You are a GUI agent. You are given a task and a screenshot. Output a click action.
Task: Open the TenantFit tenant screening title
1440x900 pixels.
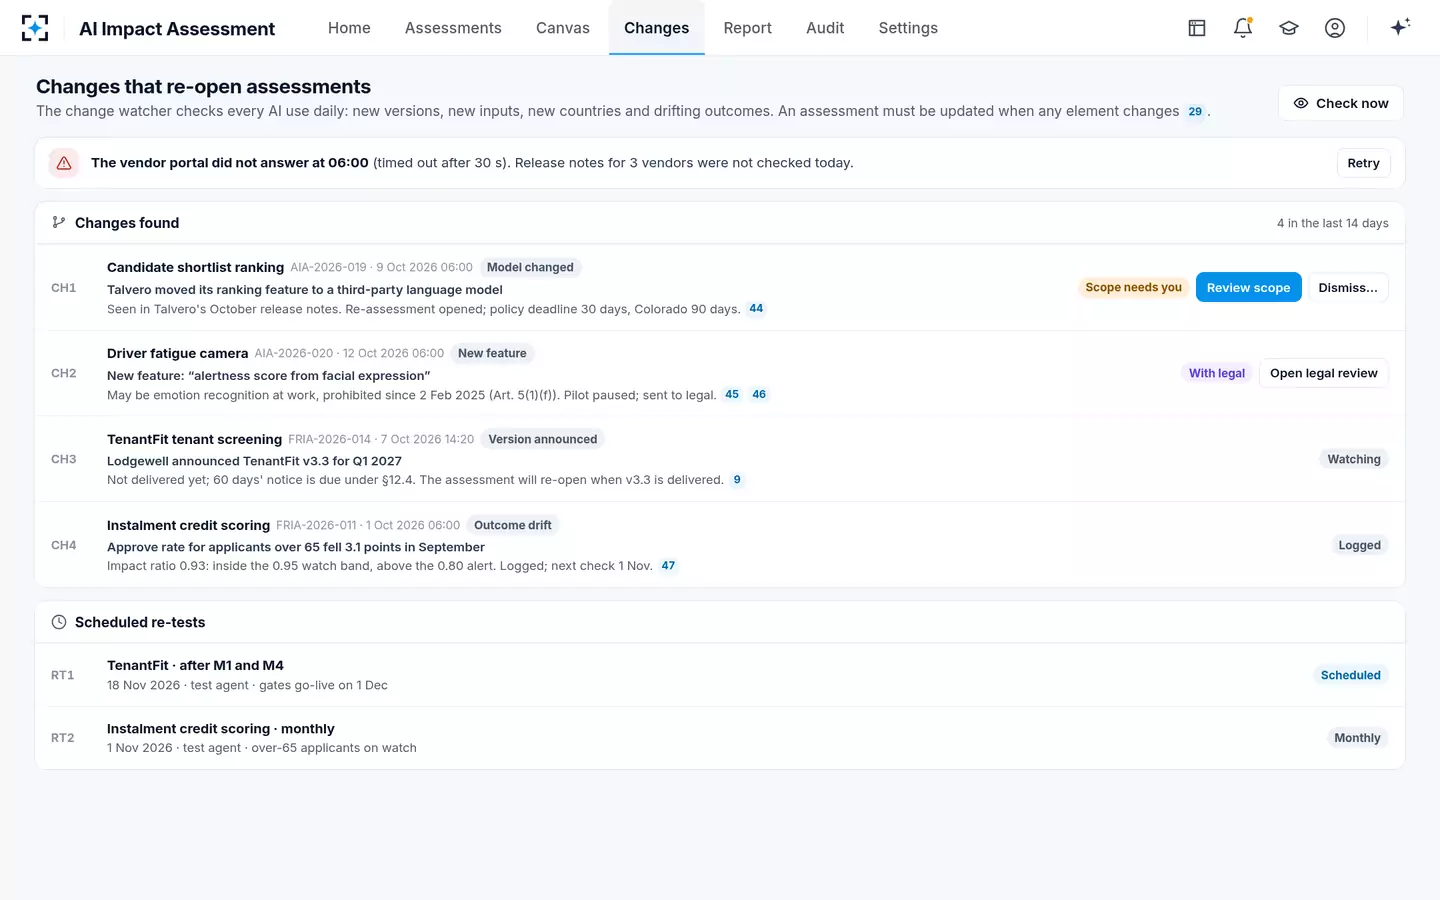(x=194, y=439)
